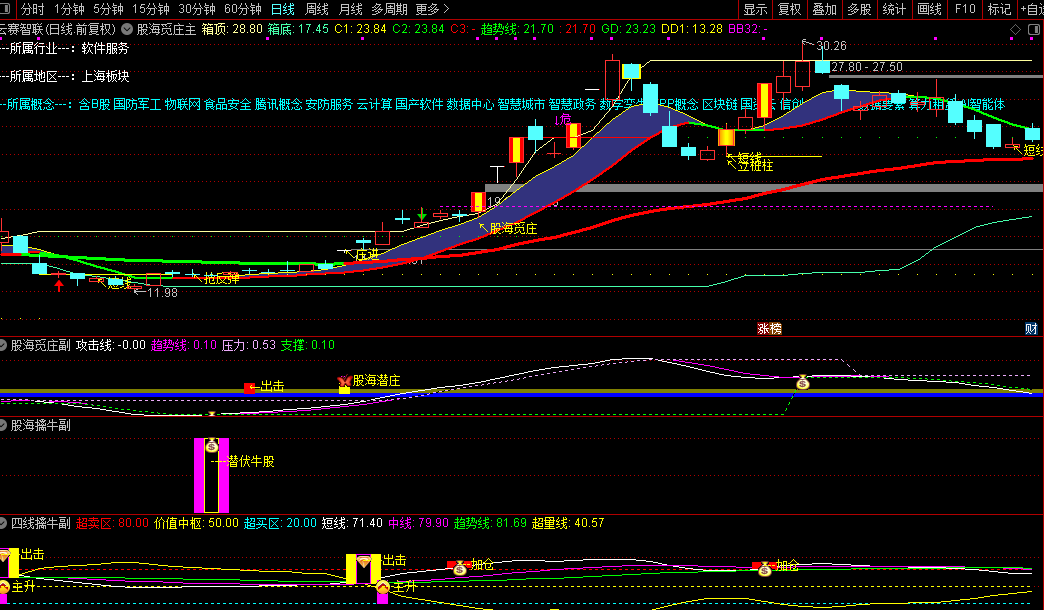Switch to 月线 monthly chart
1044x610 pixels.
[x=351, y=9]
